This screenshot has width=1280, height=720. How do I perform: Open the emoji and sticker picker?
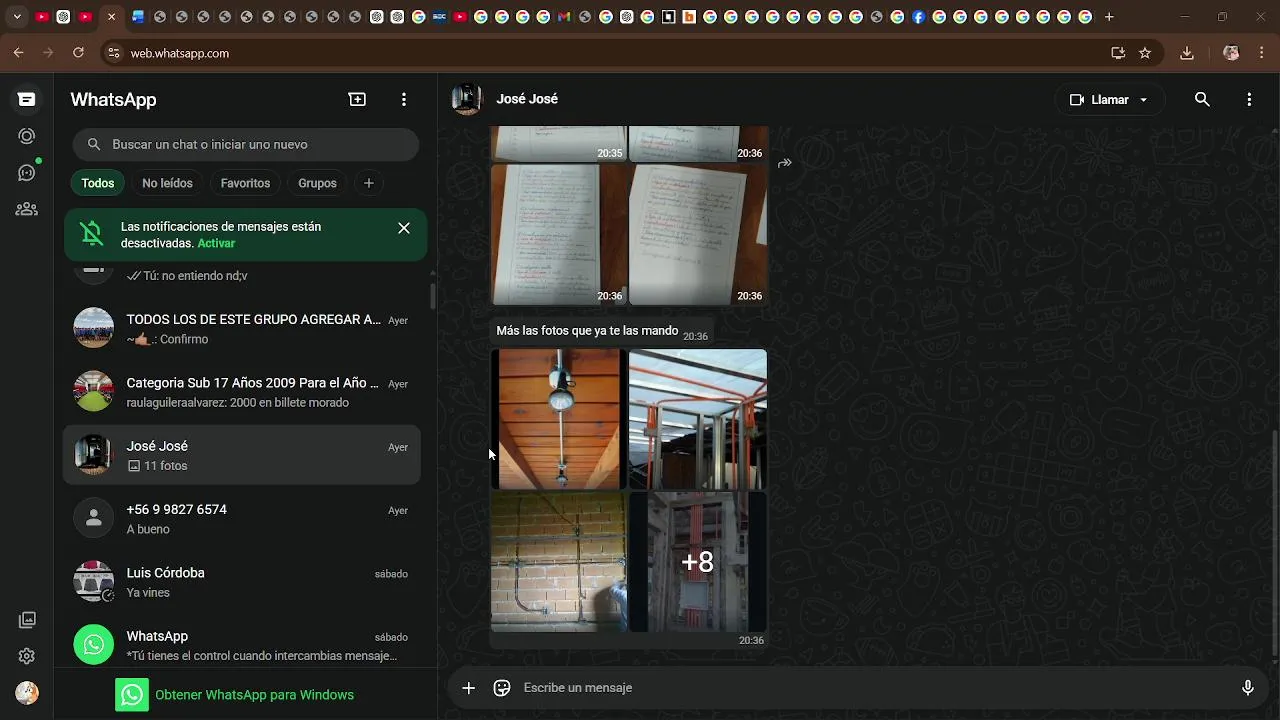tap(502, 687)
